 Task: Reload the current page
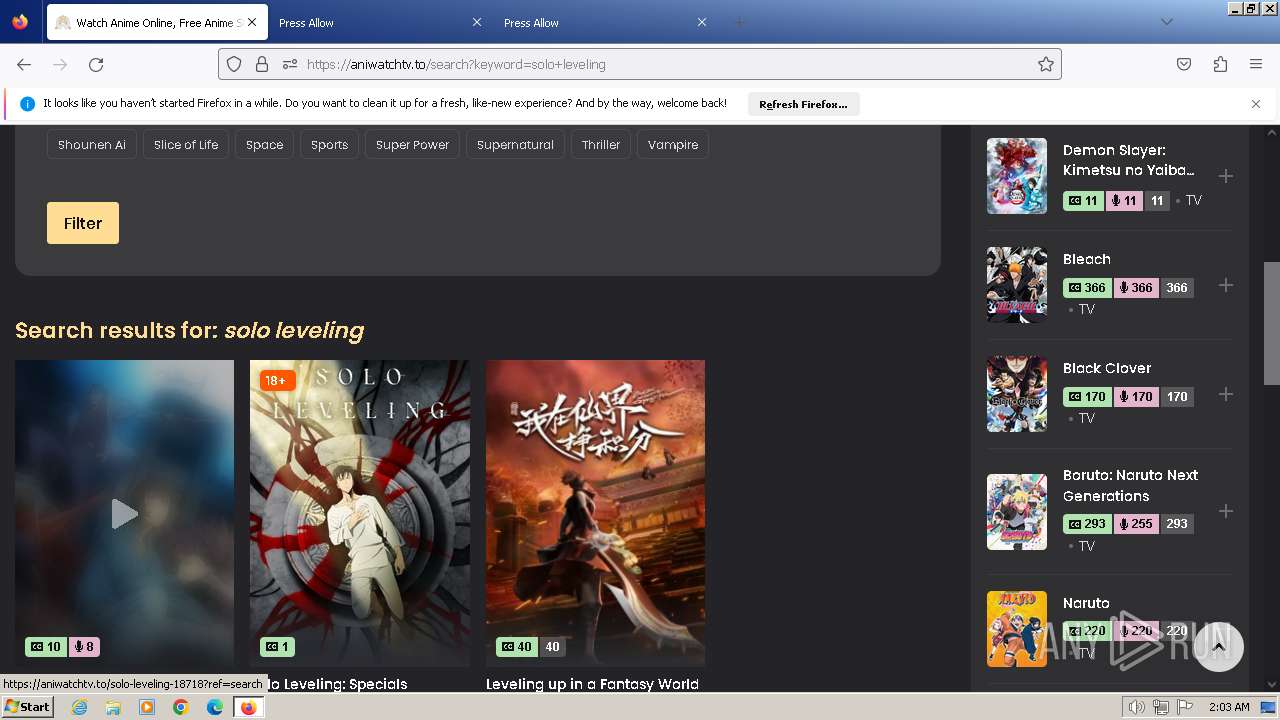click(96, 64)
